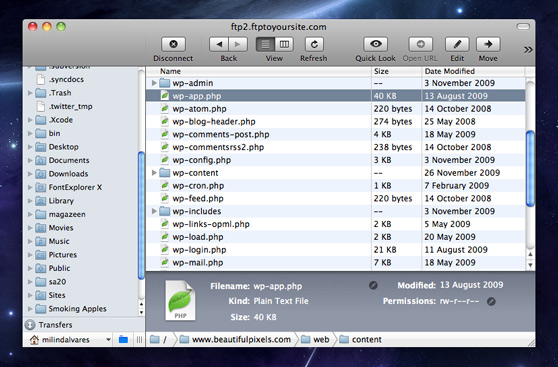
Task: Select the wp-mail.php file icon
Action: pyautogui.click(x=164, y=262)
